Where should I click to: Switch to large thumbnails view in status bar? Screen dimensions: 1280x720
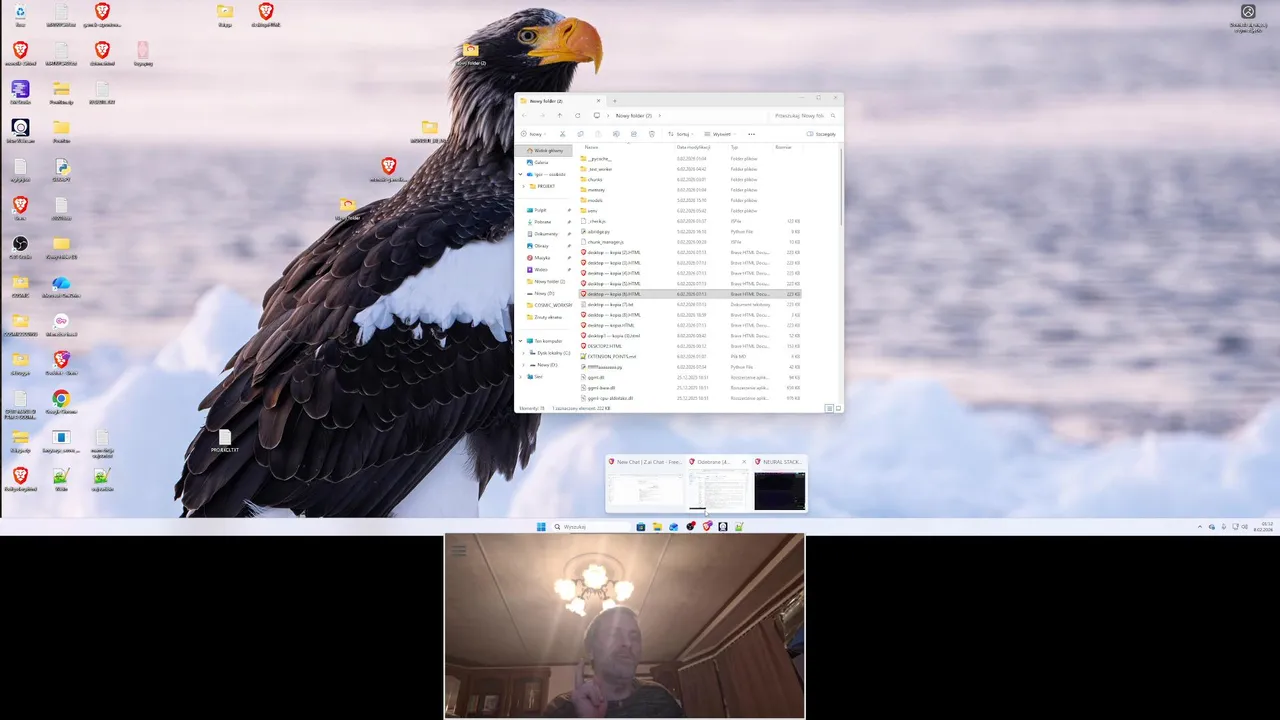[838, 408]
